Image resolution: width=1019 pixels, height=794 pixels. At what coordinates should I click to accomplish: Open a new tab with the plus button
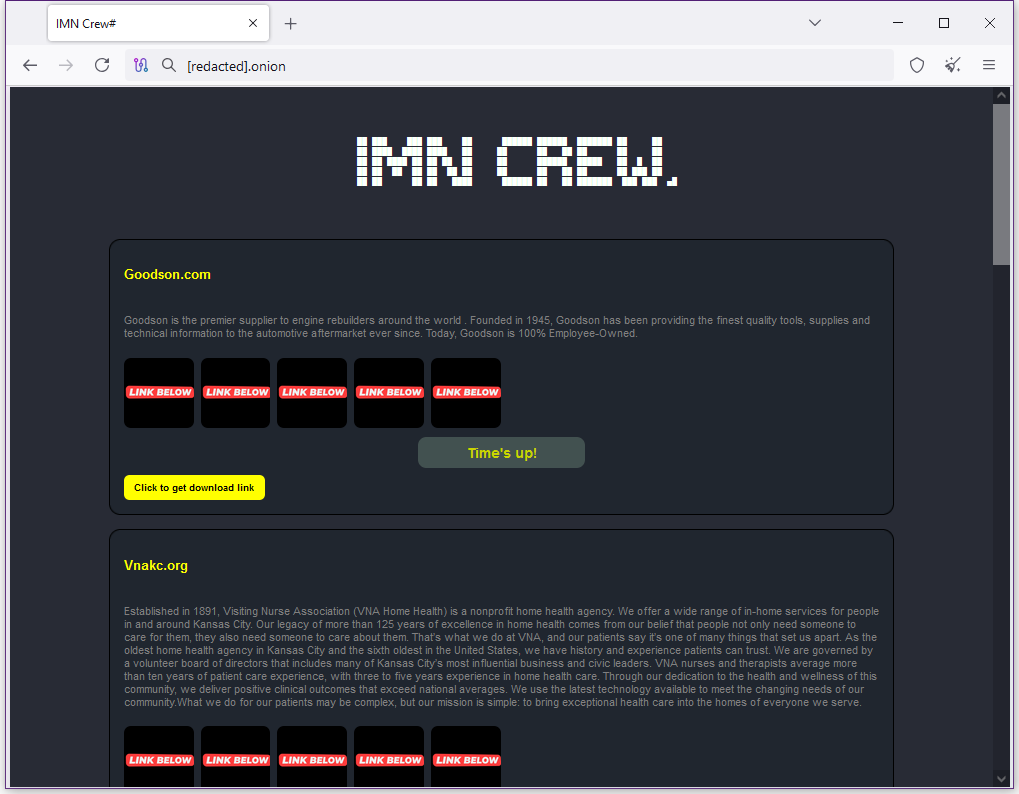click(290, 24)
